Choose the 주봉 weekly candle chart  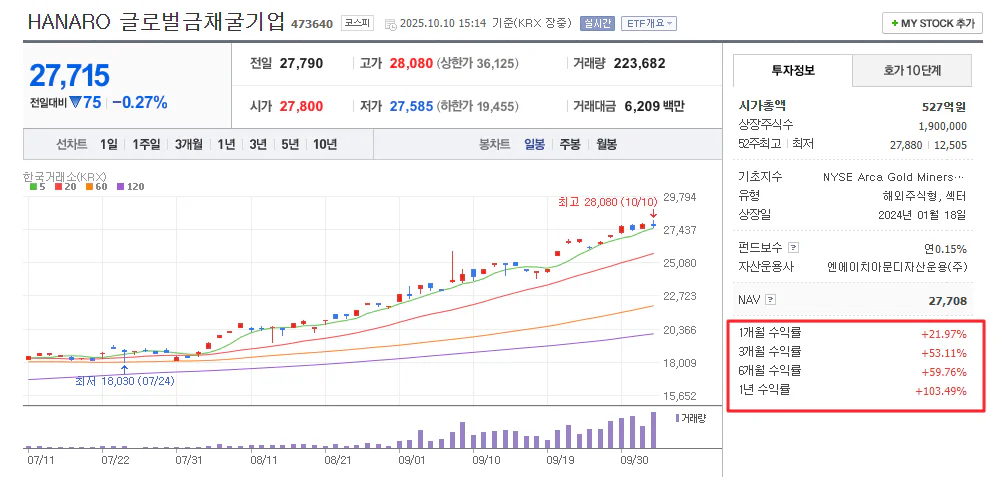(x=570, y=144)
